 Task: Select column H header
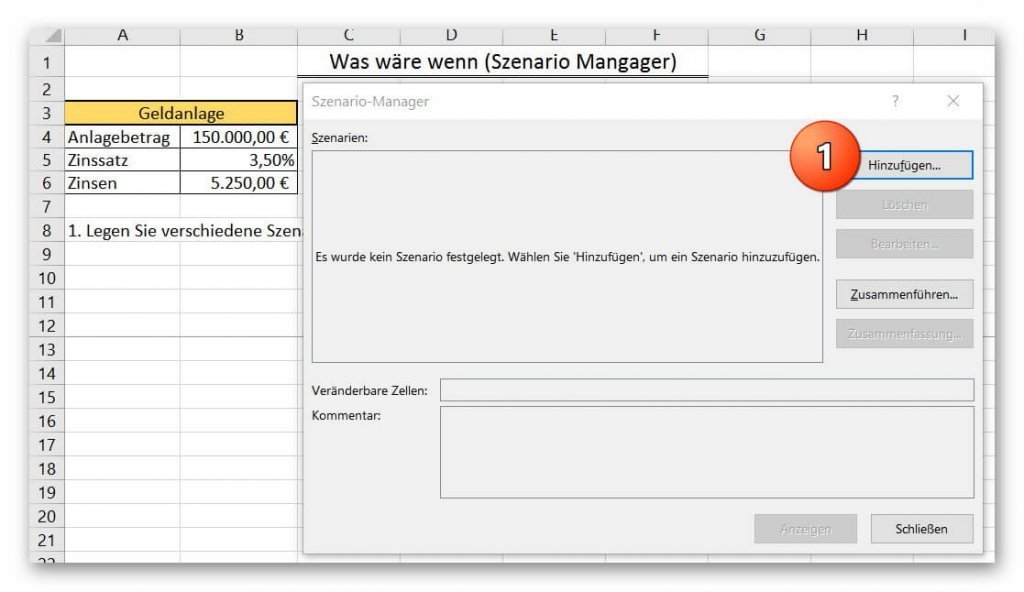click(x=862, y=35)
